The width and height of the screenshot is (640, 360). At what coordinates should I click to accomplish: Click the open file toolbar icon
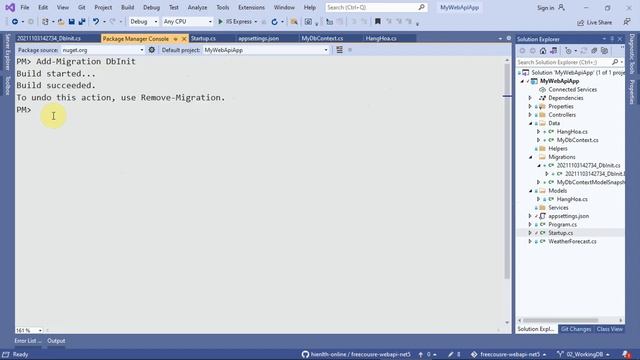point(61,22)
